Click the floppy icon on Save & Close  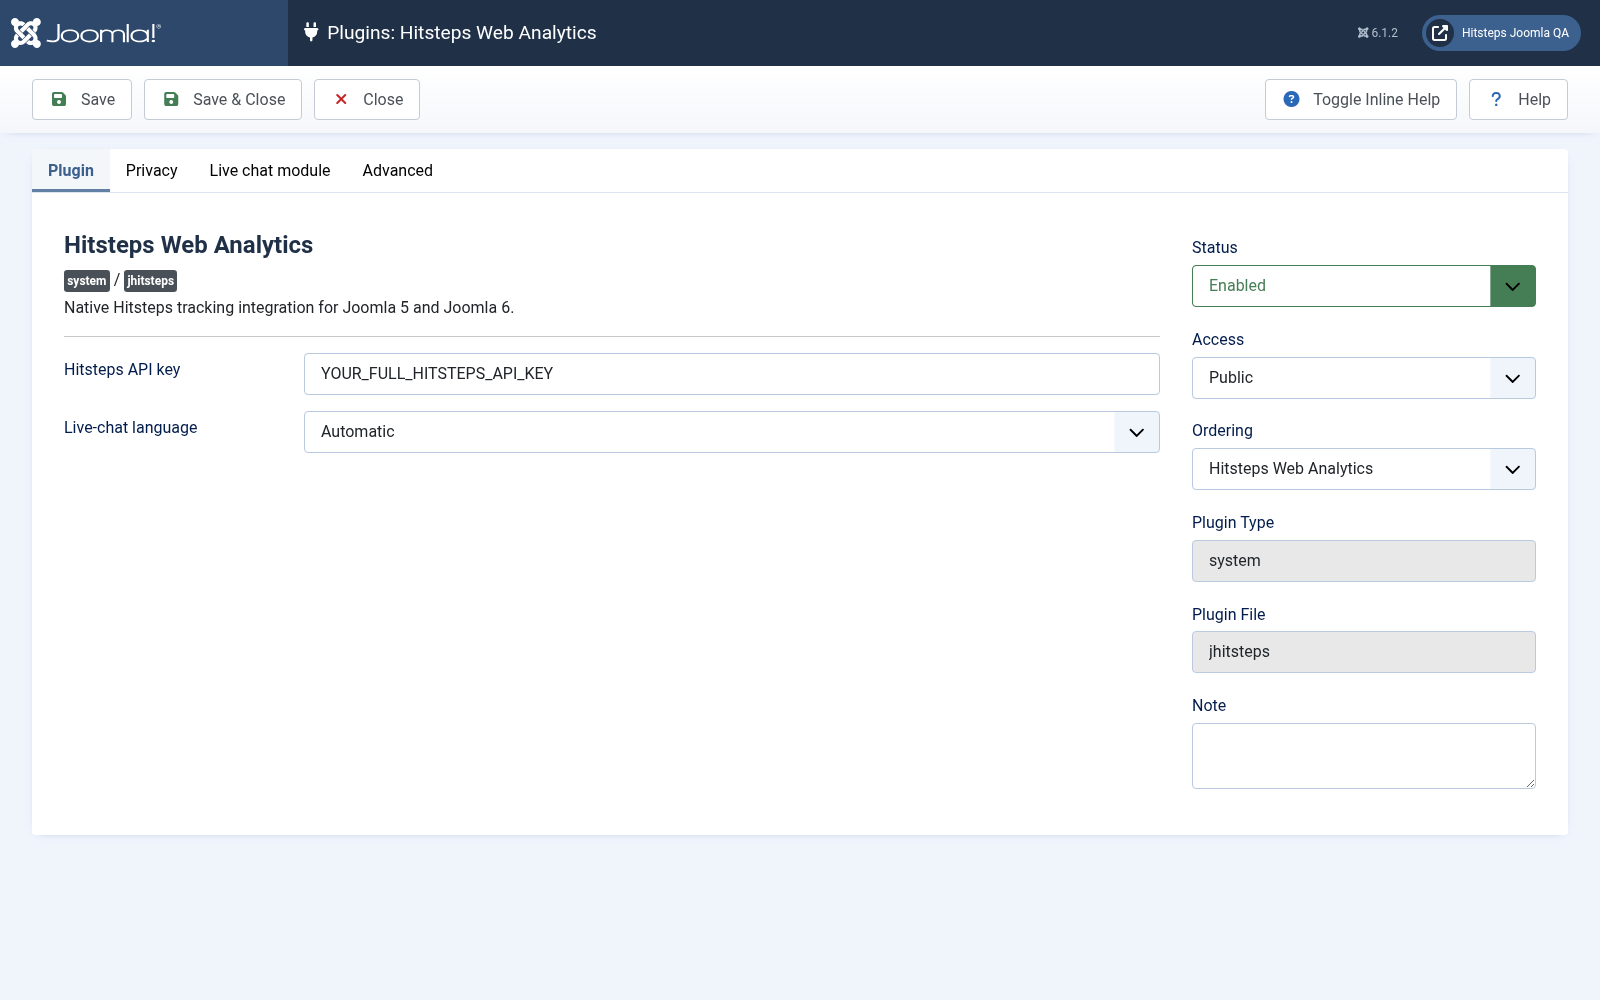point(171,99)
